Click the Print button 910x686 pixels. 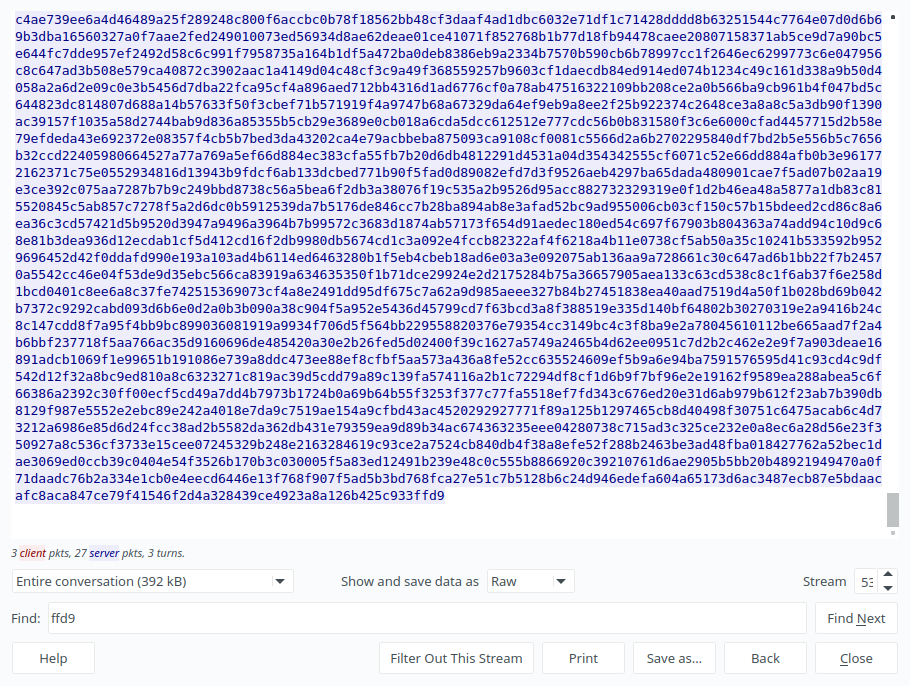[583, 658]
